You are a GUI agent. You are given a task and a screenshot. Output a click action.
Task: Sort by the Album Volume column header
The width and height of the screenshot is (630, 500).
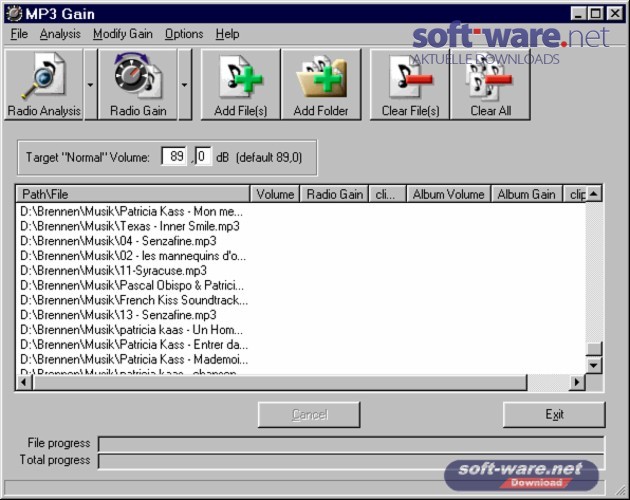(448, 194)
